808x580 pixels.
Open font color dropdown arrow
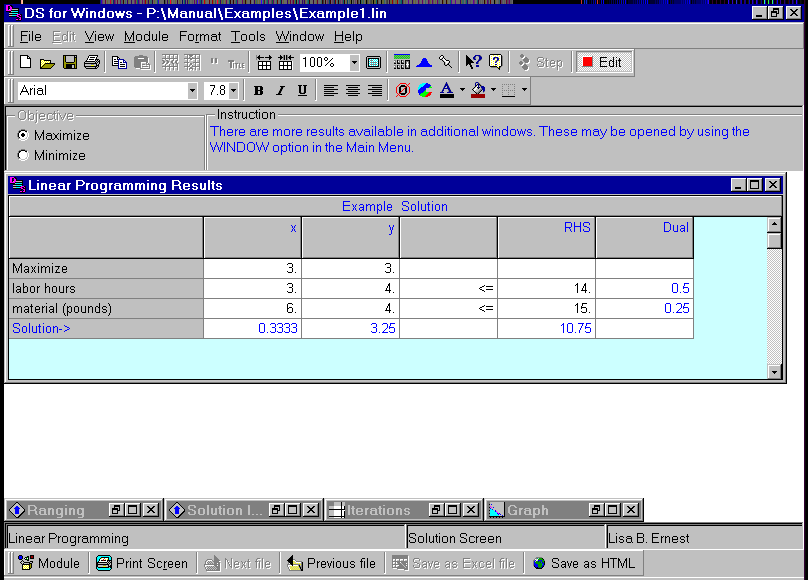(463, 91)
